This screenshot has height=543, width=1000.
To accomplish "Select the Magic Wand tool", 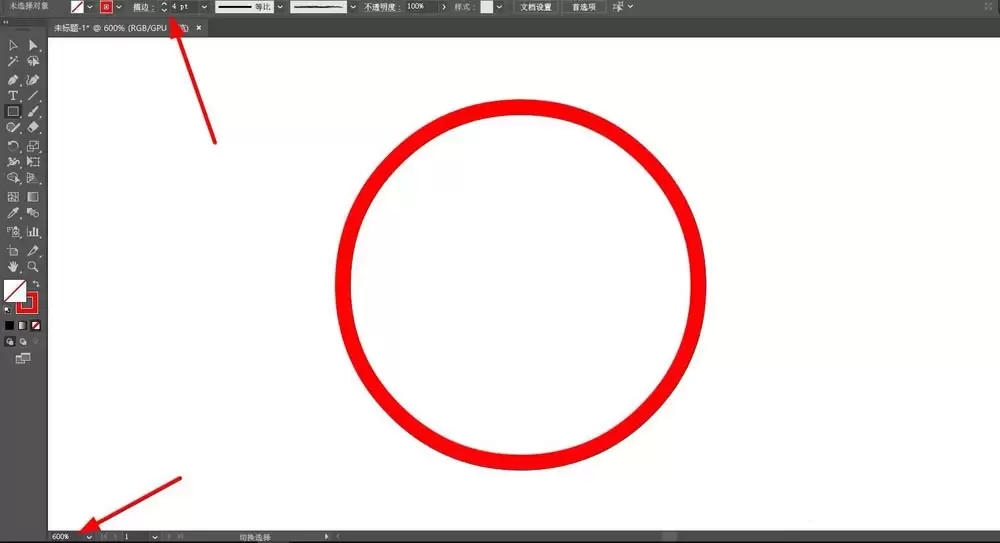I will [x=13, y=61].
